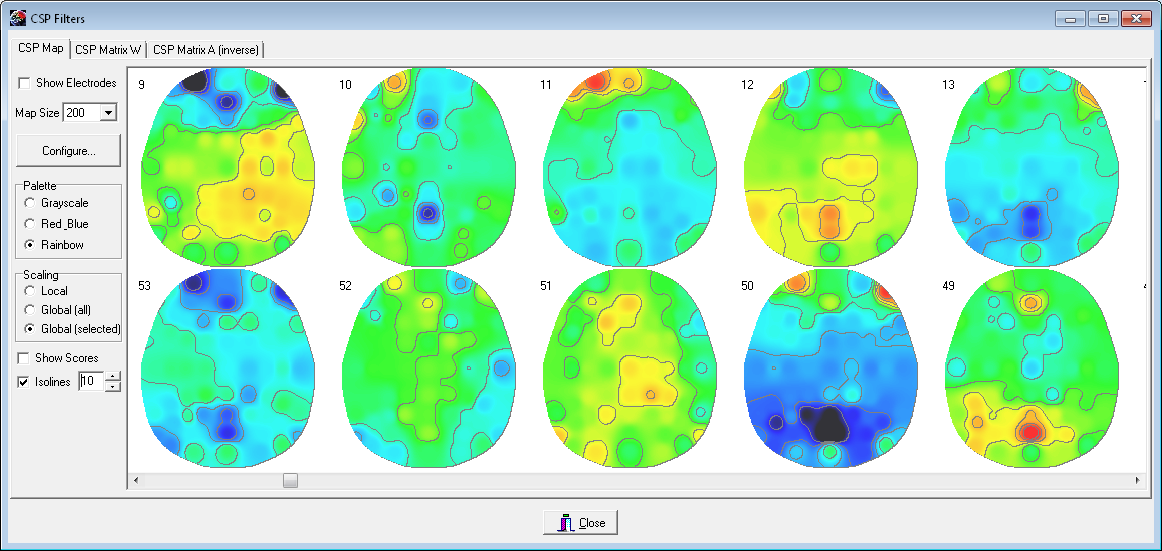Click the Configure... button
Viewport: 1162px width, 551px height.
coord(68,150)
